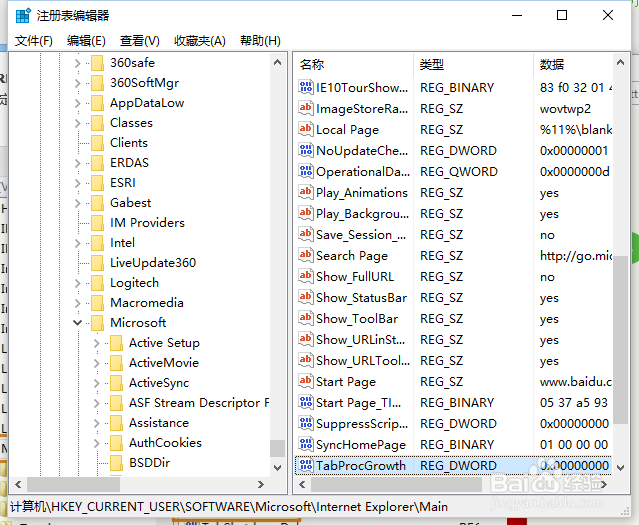This screenshot has height=525, width=639.
Task: Expand the Gabest key
Action: 77,203
